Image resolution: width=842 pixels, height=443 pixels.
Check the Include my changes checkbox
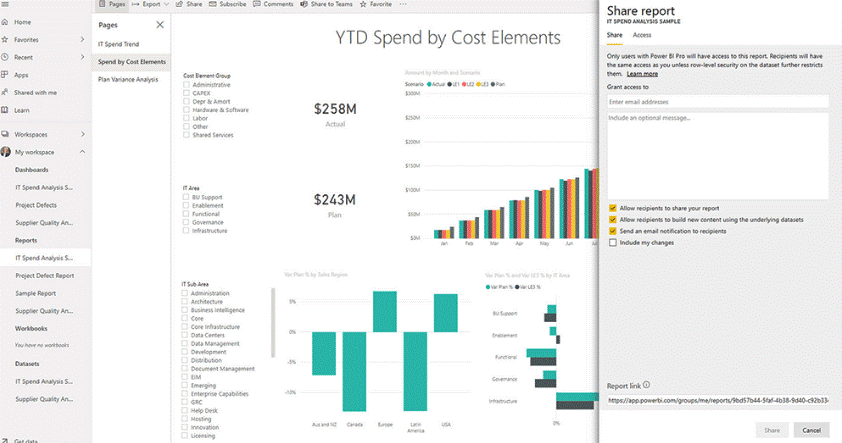pos(613,243)
